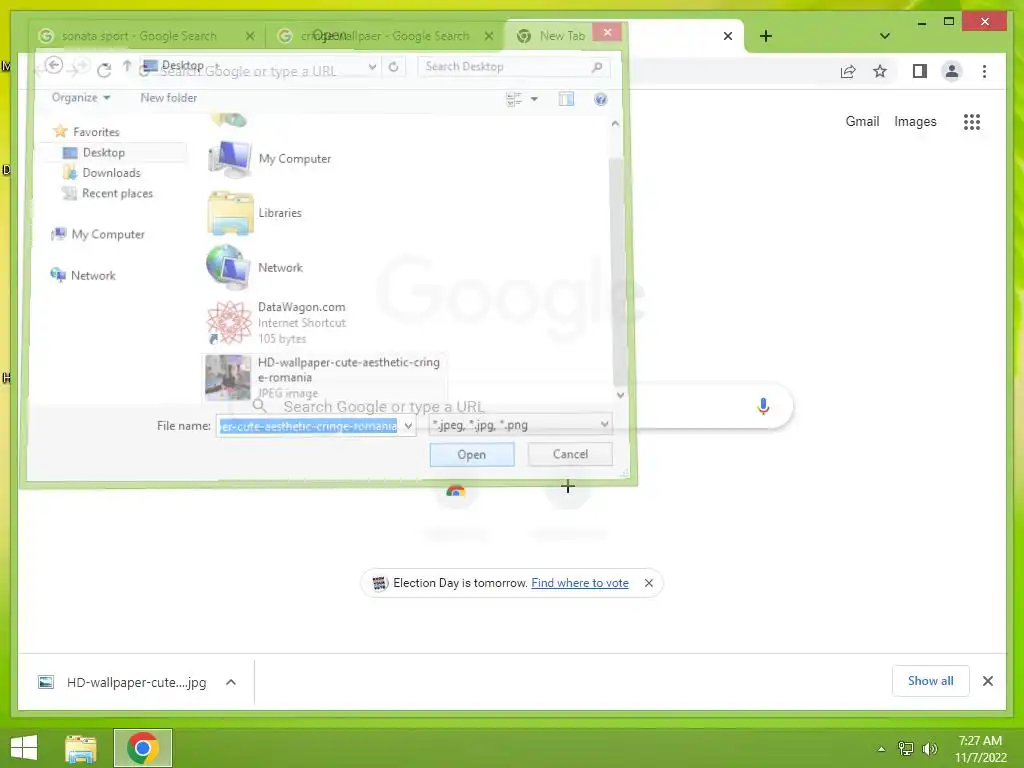
Task: Open File Explorer from the taskbar
Action: coord(81,748)
